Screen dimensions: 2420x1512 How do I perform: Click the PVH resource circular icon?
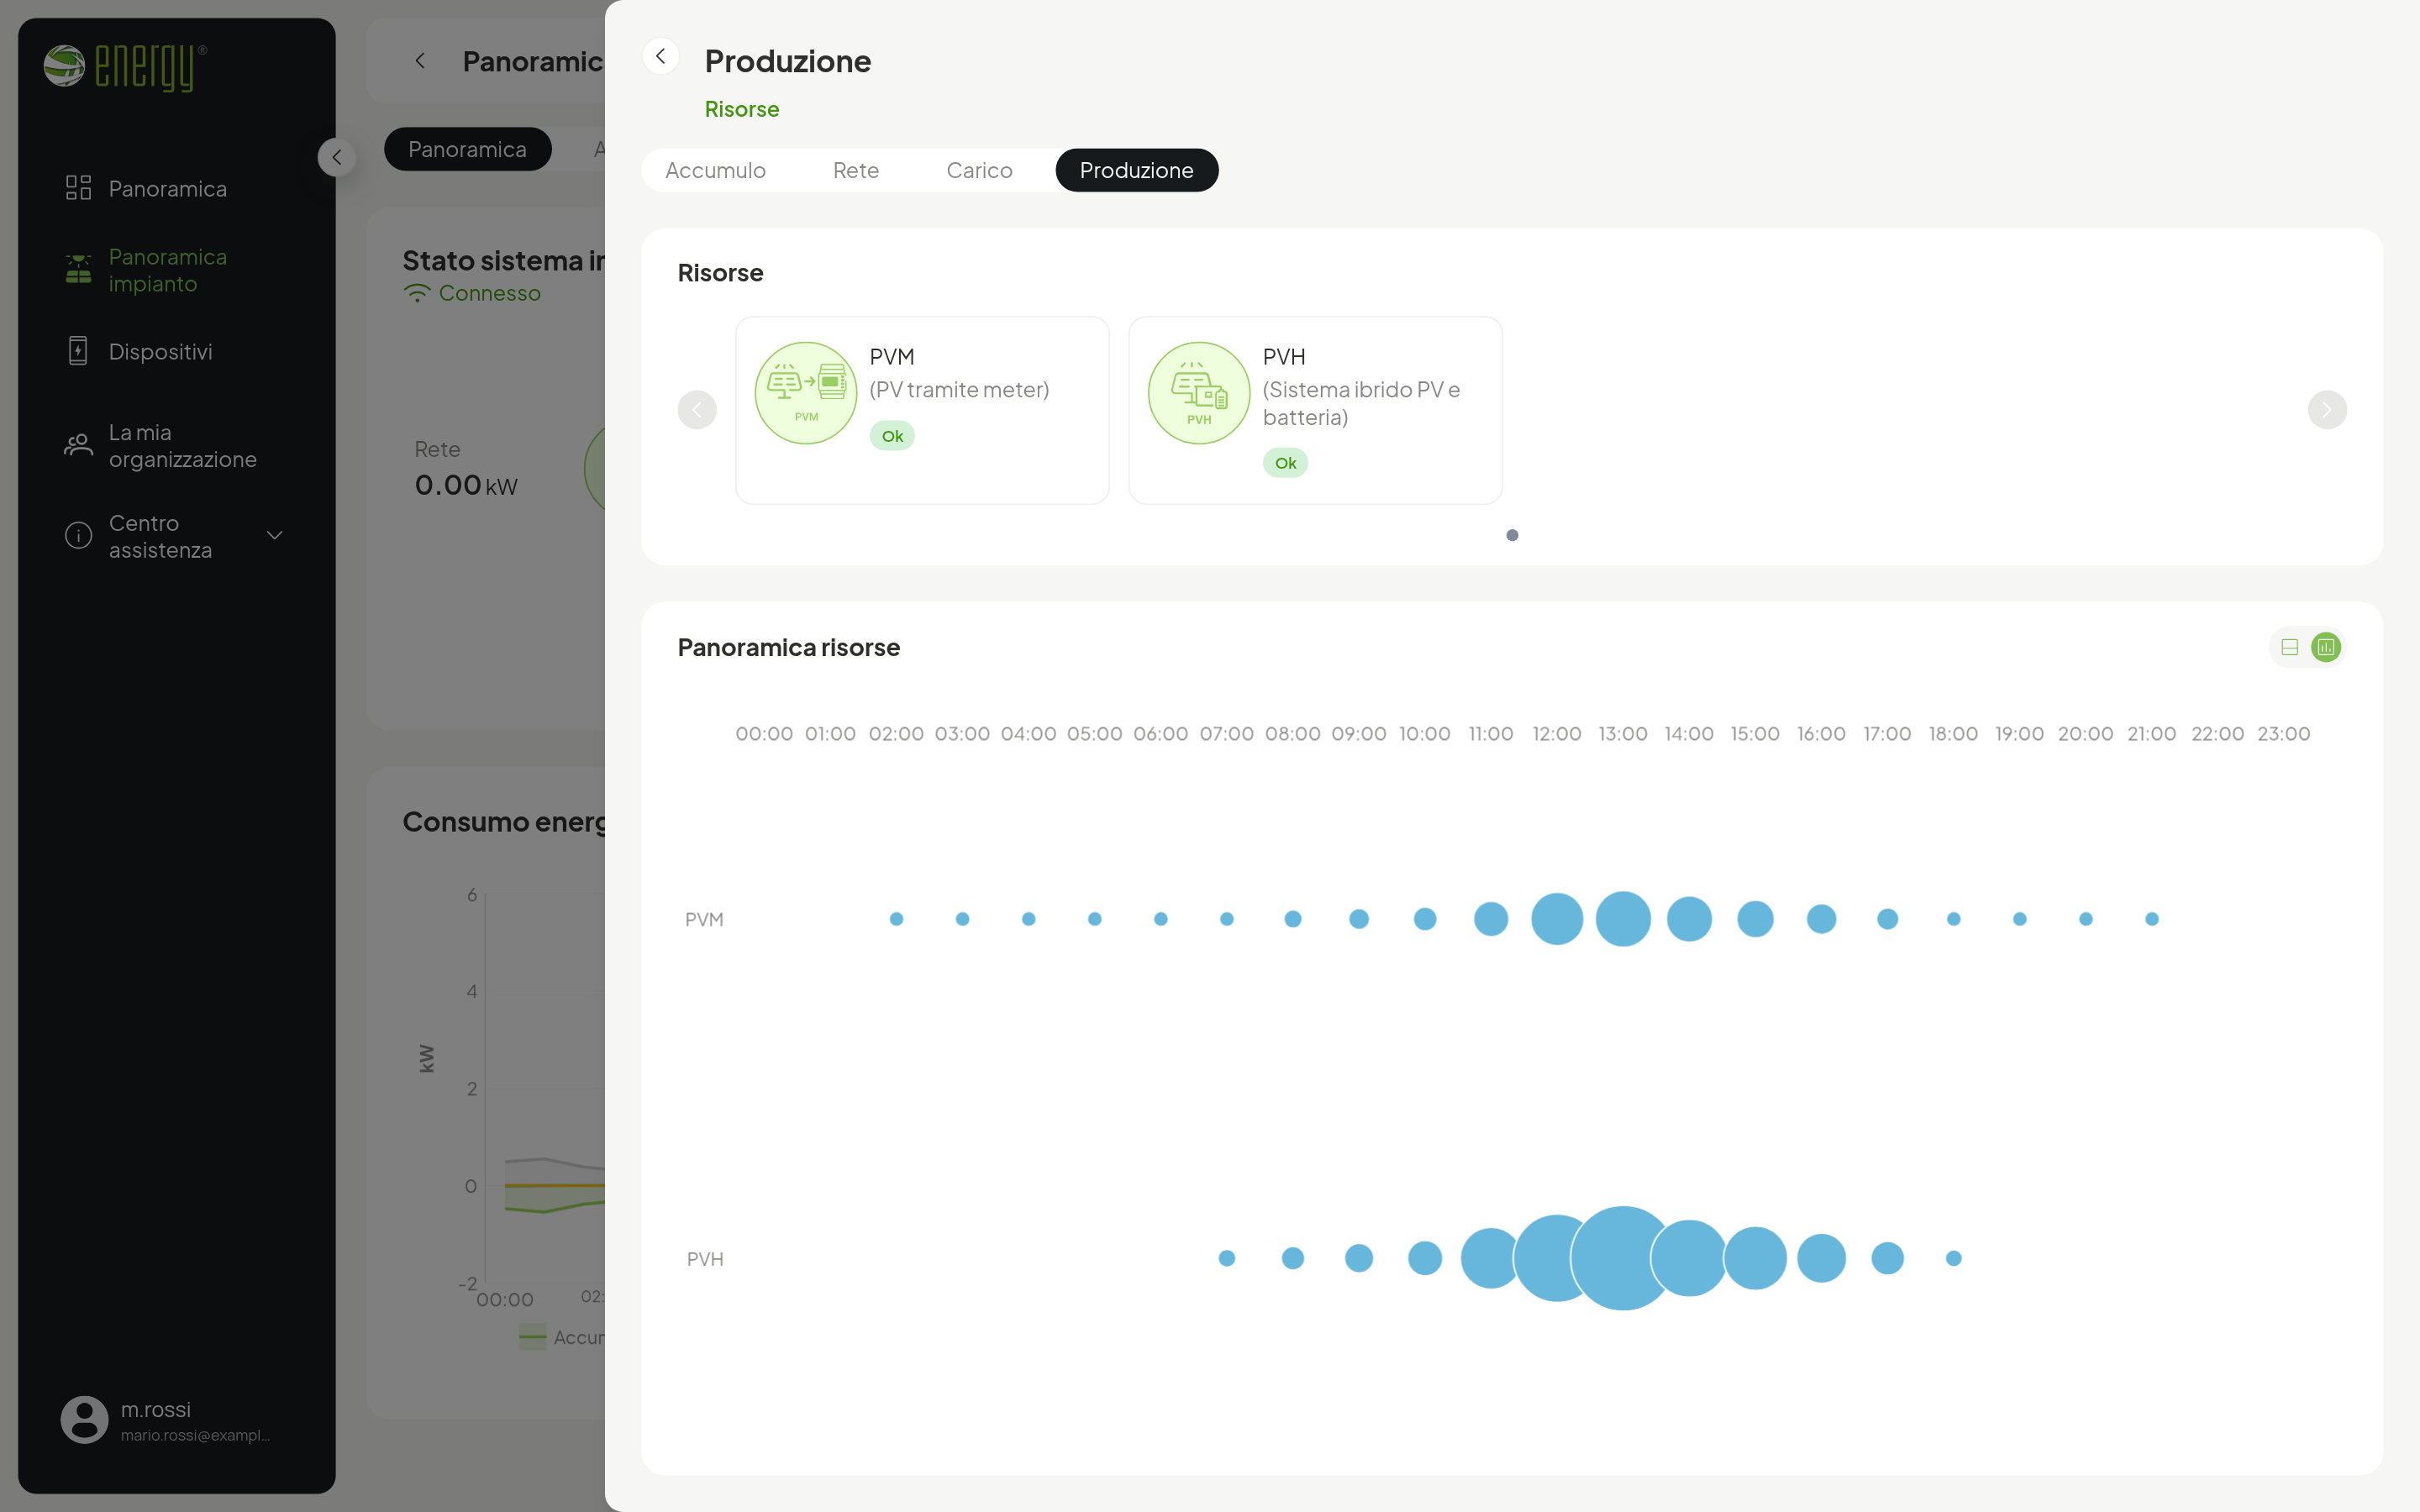pos(1199,393)
